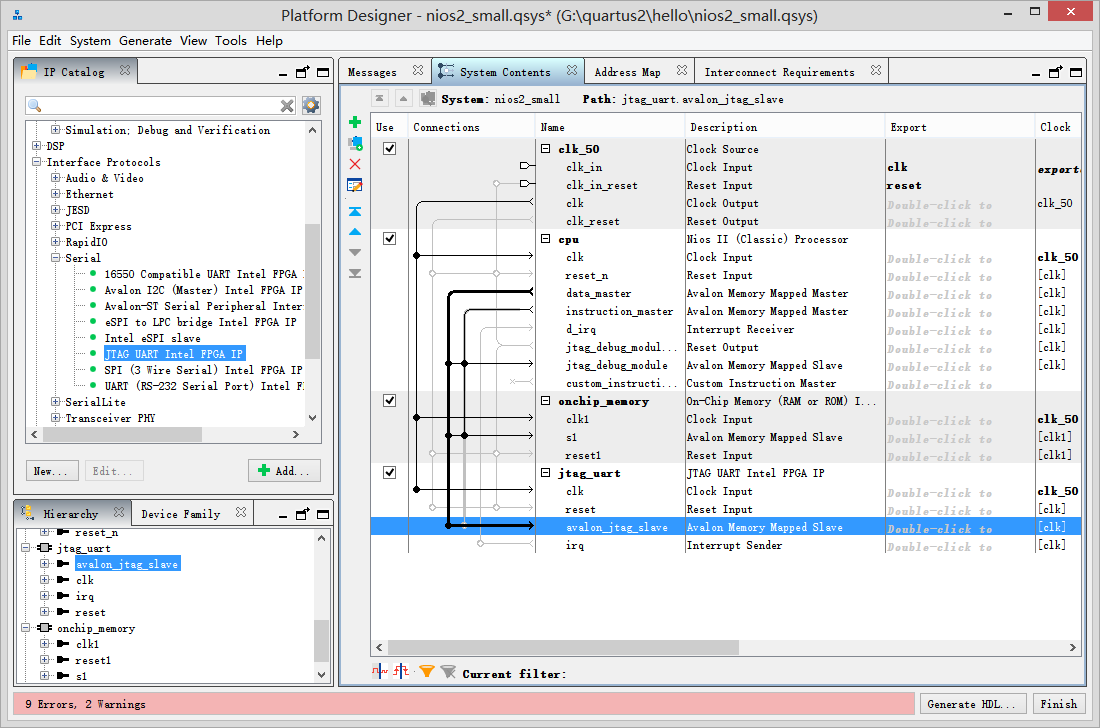Collapse the jtag_uart component row

pyautogui.click(x=546, y=473)
